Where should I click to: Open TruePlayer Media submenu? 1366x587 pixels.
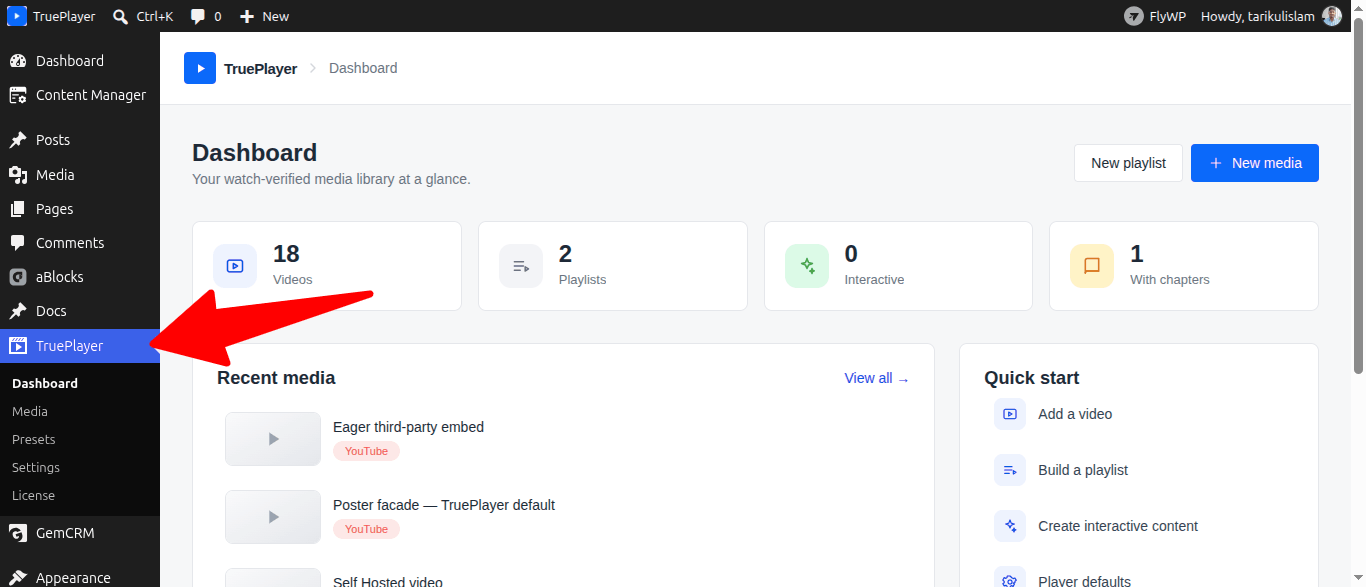point(30,411)
